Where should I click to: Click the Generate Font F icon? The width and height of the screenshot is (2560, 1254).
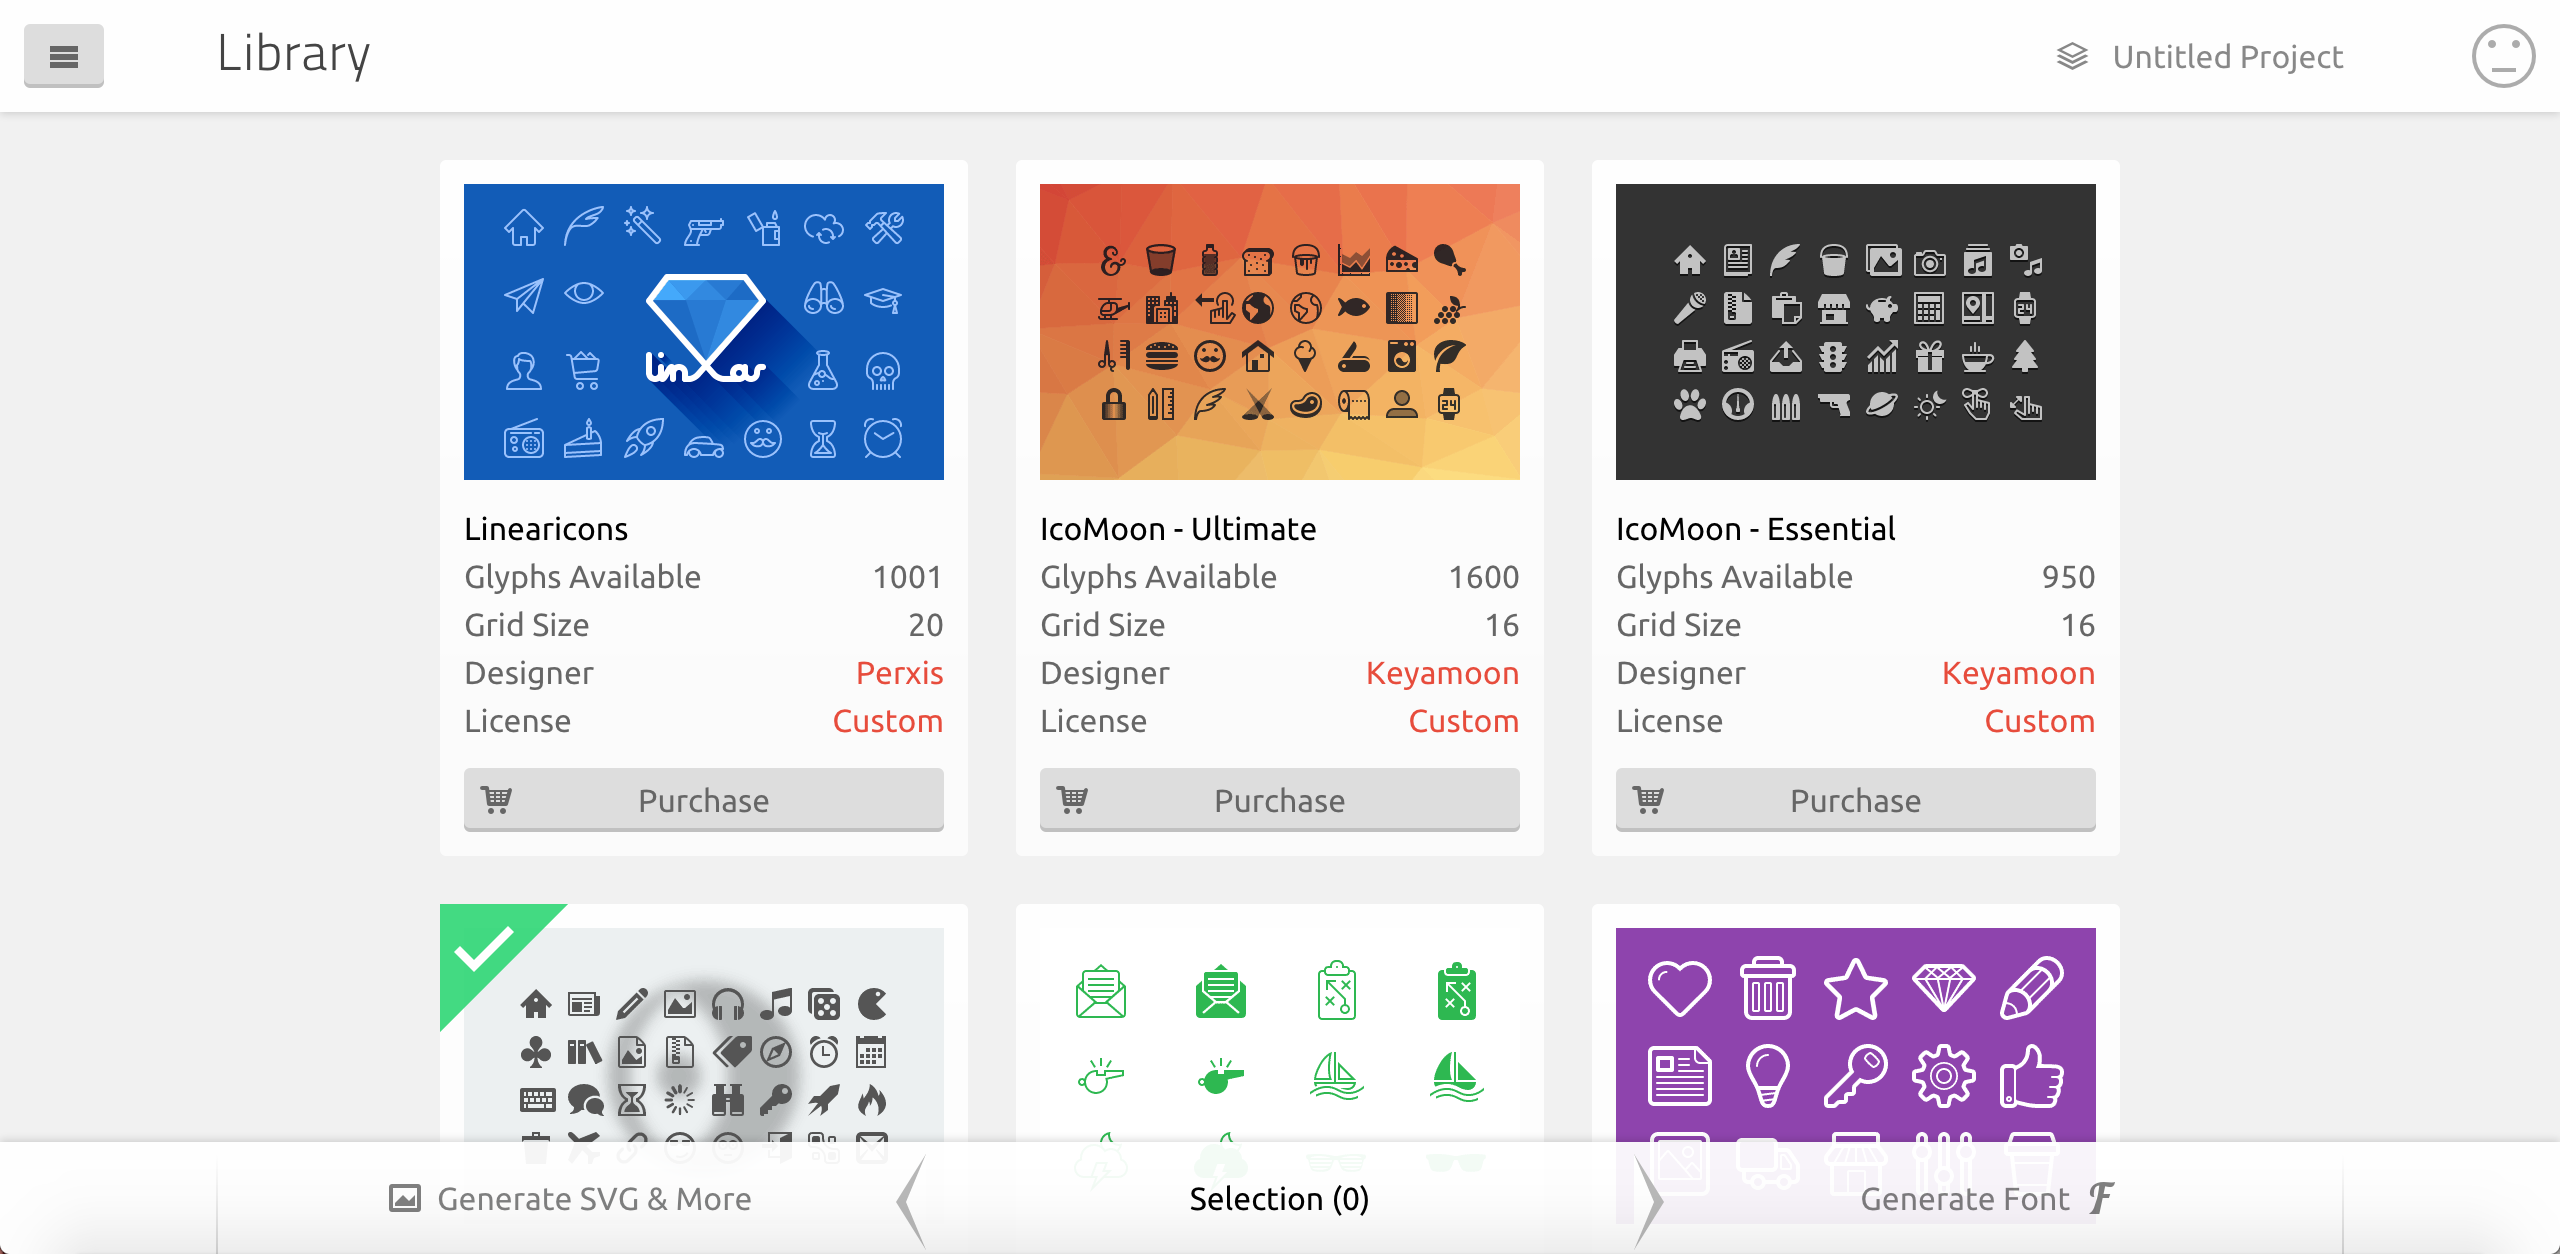(x=2102, y=1197)
